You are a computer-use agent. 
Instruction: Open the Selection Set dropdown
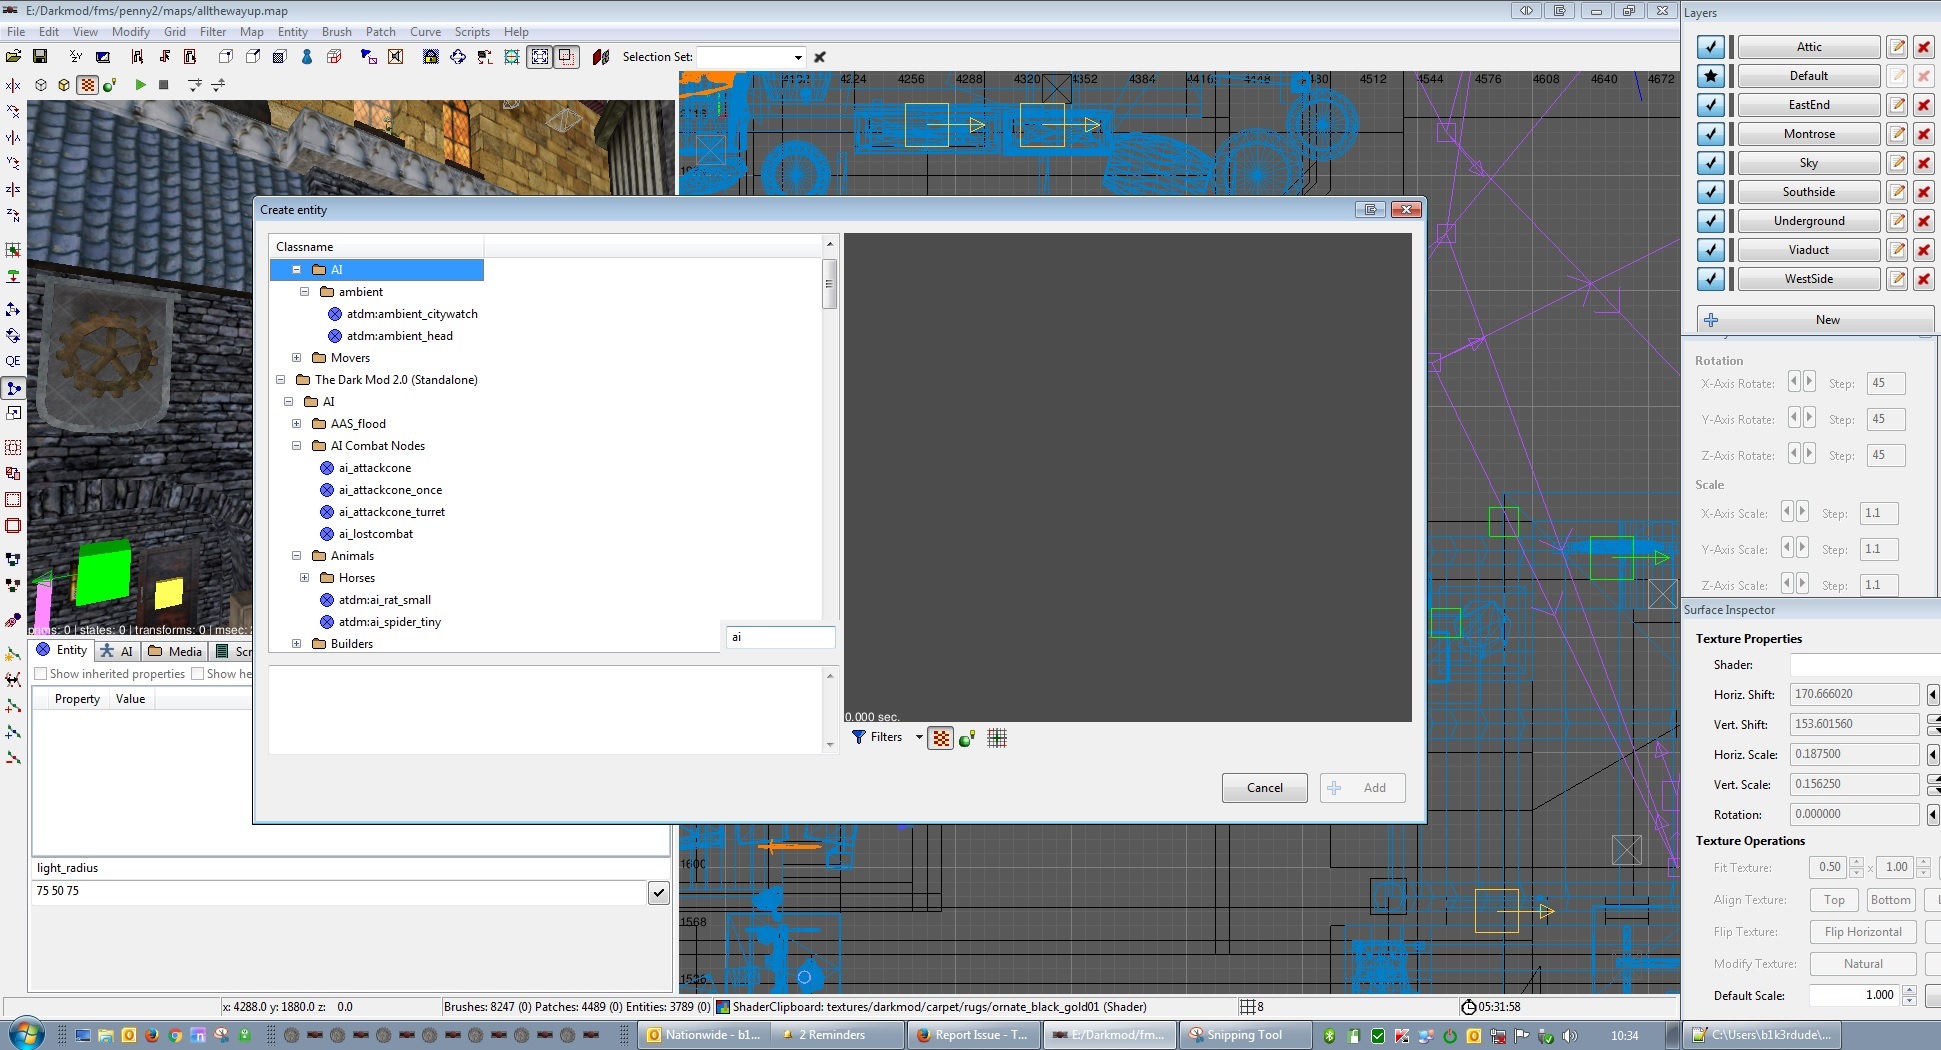[x=797, y=57]
